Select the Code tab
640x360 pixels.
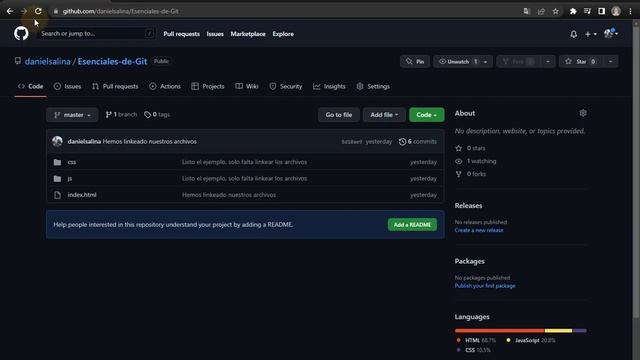[31, 87]
